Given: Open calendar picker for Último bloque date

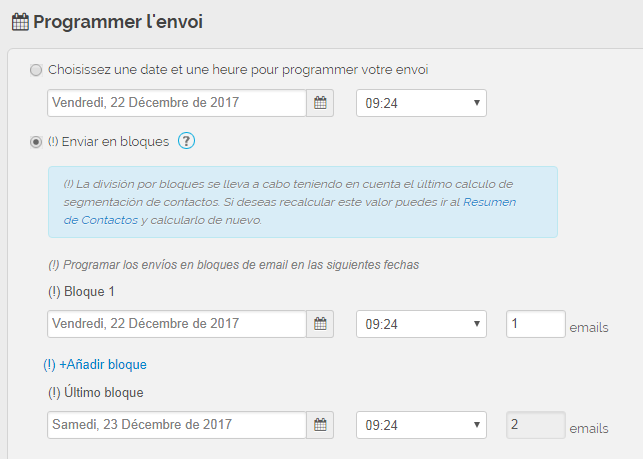Looking at the screenshot, I should (x=320, y=425).
